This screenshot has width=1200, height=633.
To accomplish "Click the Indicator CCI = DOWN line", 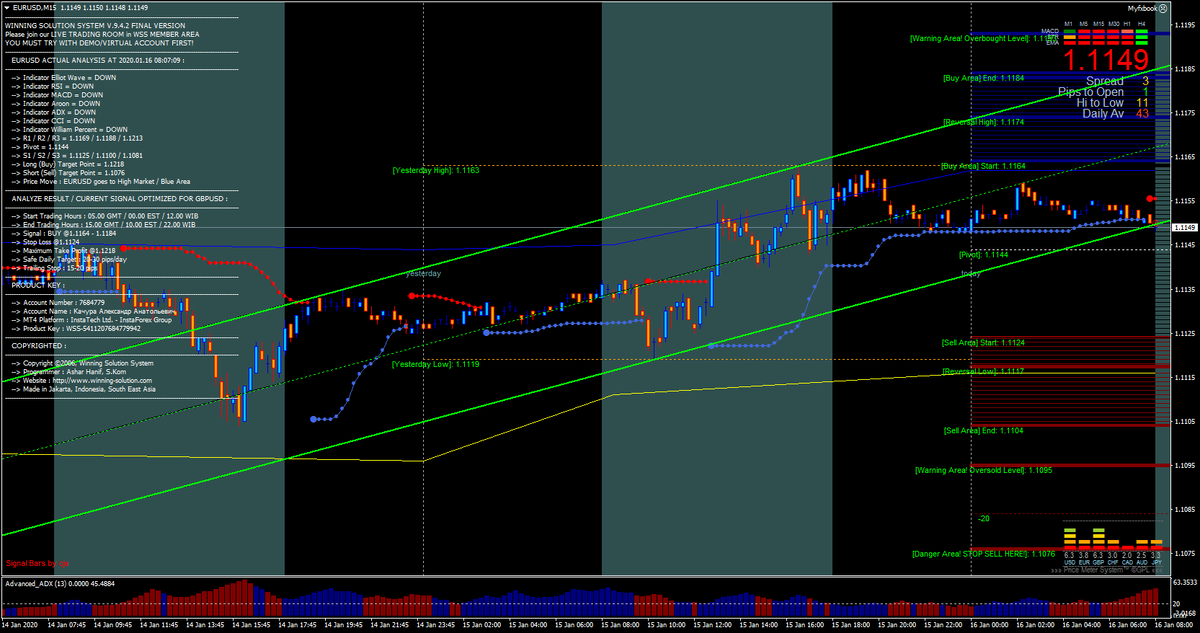I will 54,121.
